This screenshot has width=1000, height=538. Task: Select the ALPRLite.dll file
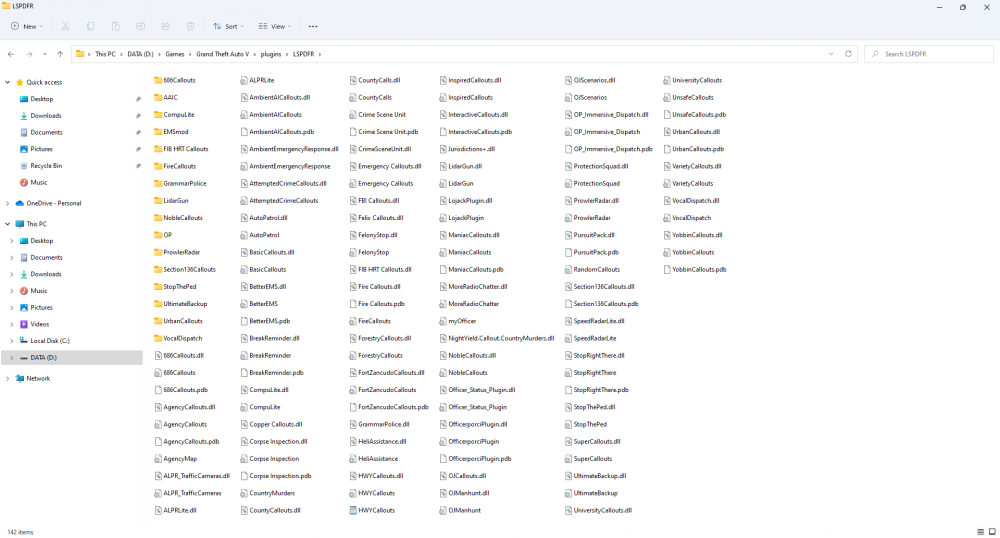point(175,511)
